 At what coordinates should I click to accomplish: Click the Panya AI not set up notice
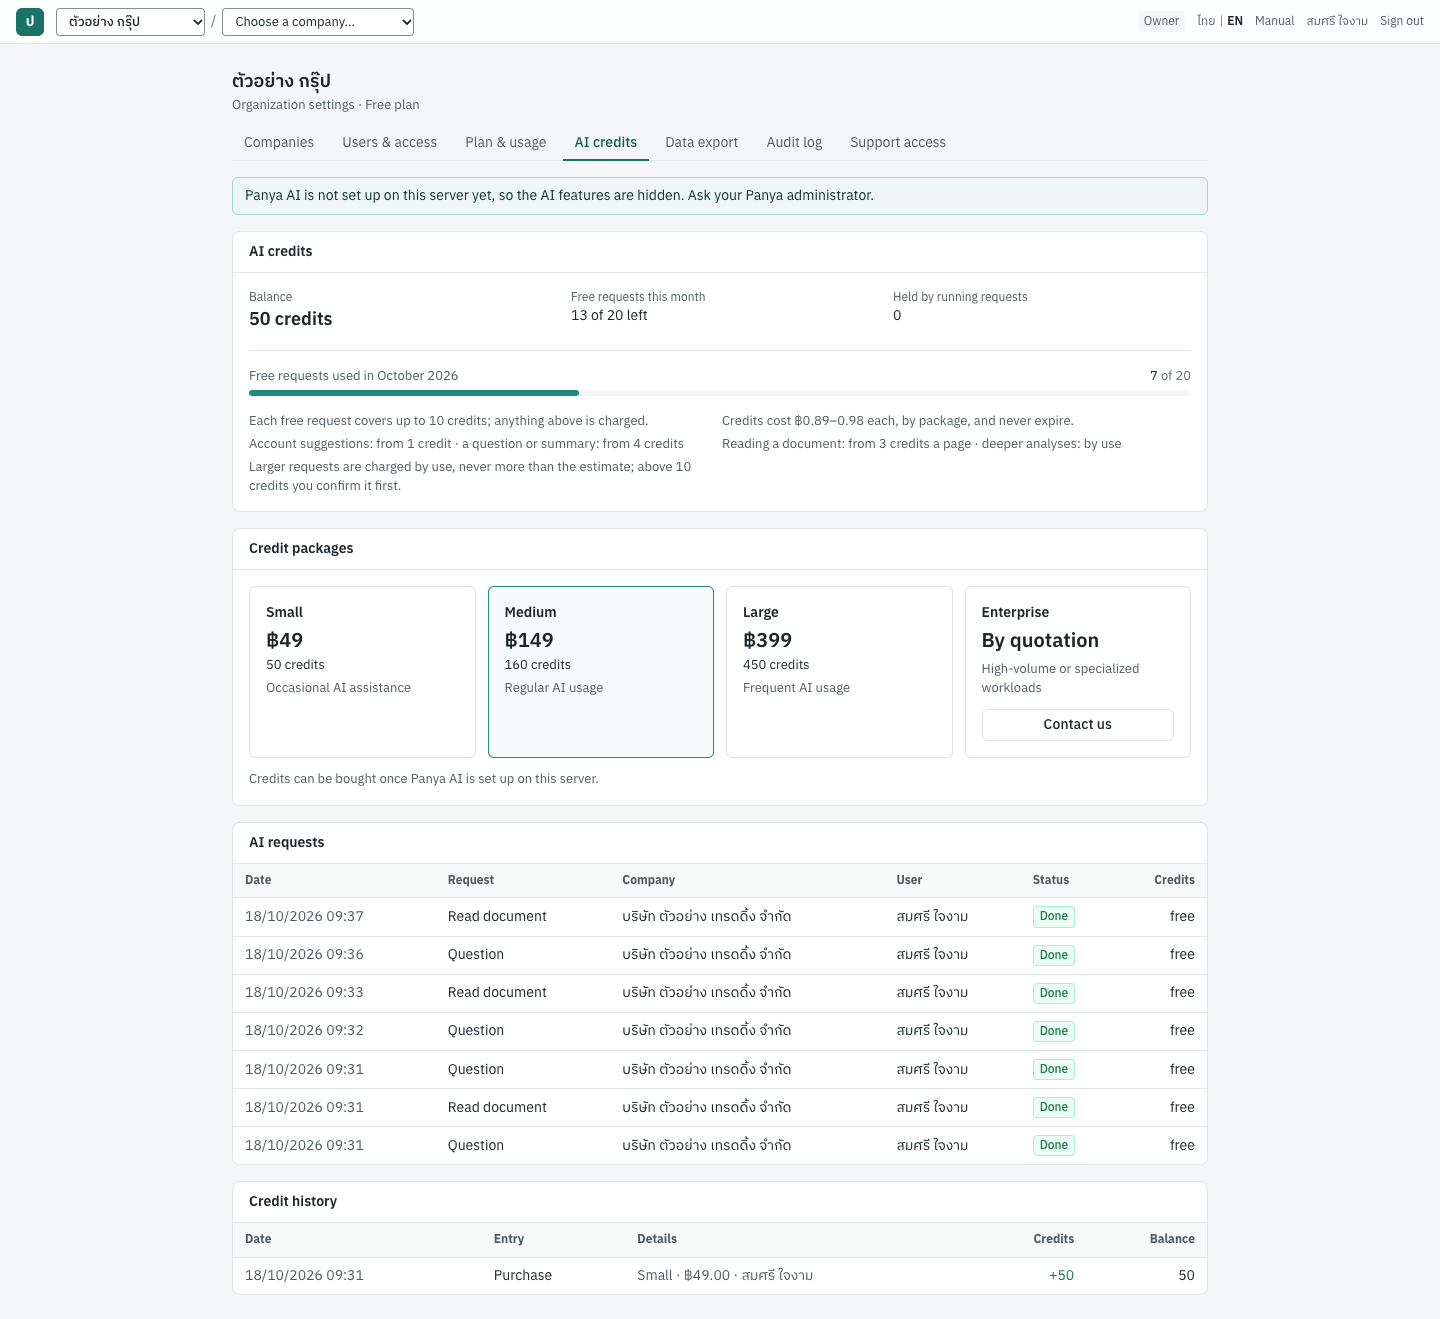click(720, 196)
